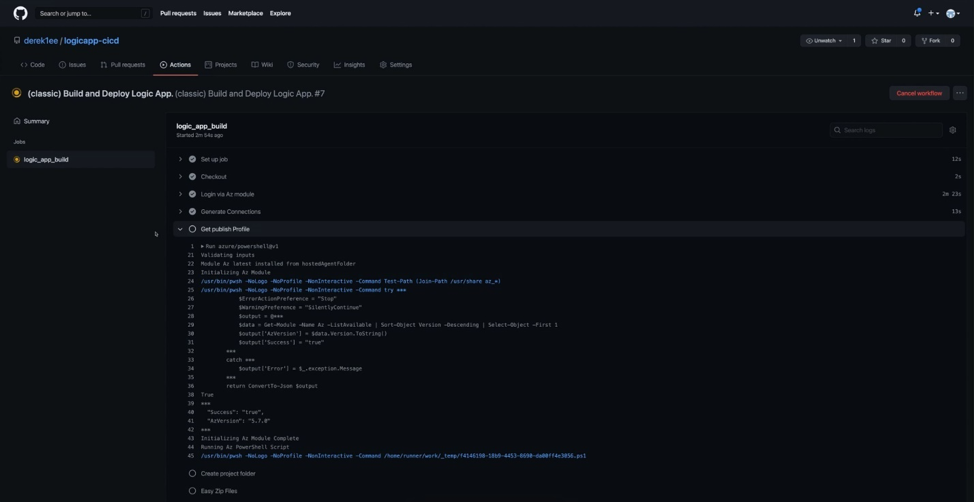Image resolution: width=974 pixels, height=502 pixels.
Task: Click the Set up job success checkmark
Action: click(x=193, y=159)
